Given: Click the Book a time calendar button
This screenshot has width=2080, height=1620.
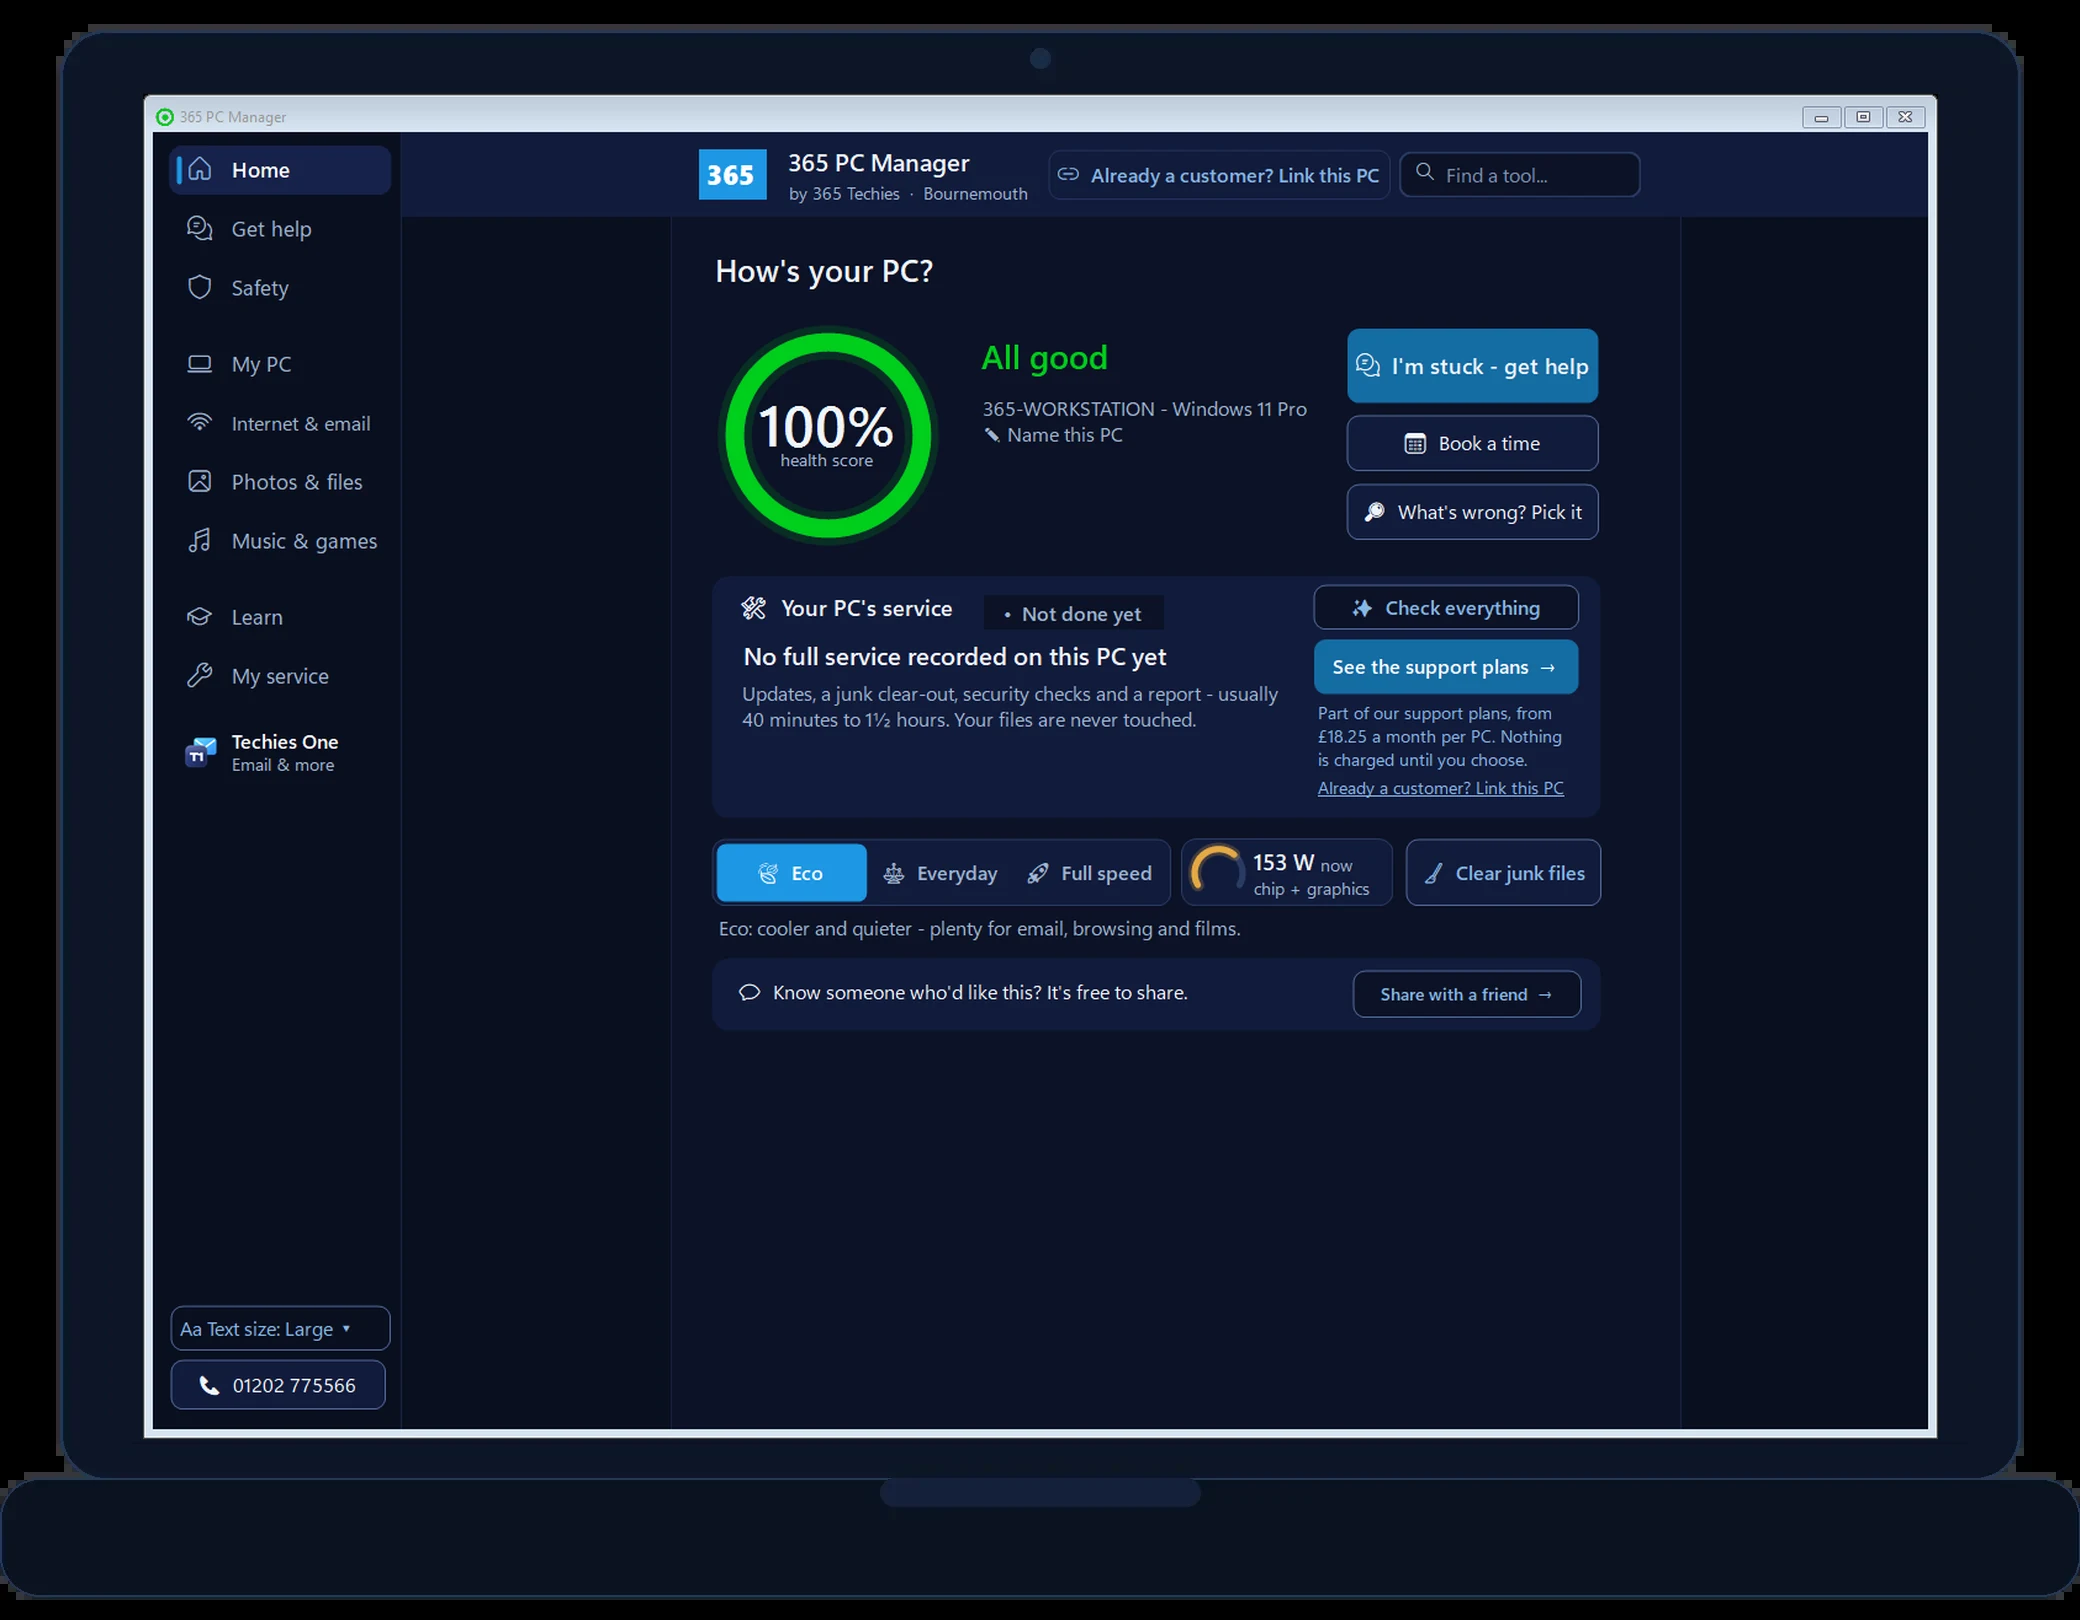Looking at the screenshot, I should (1472, 443).
